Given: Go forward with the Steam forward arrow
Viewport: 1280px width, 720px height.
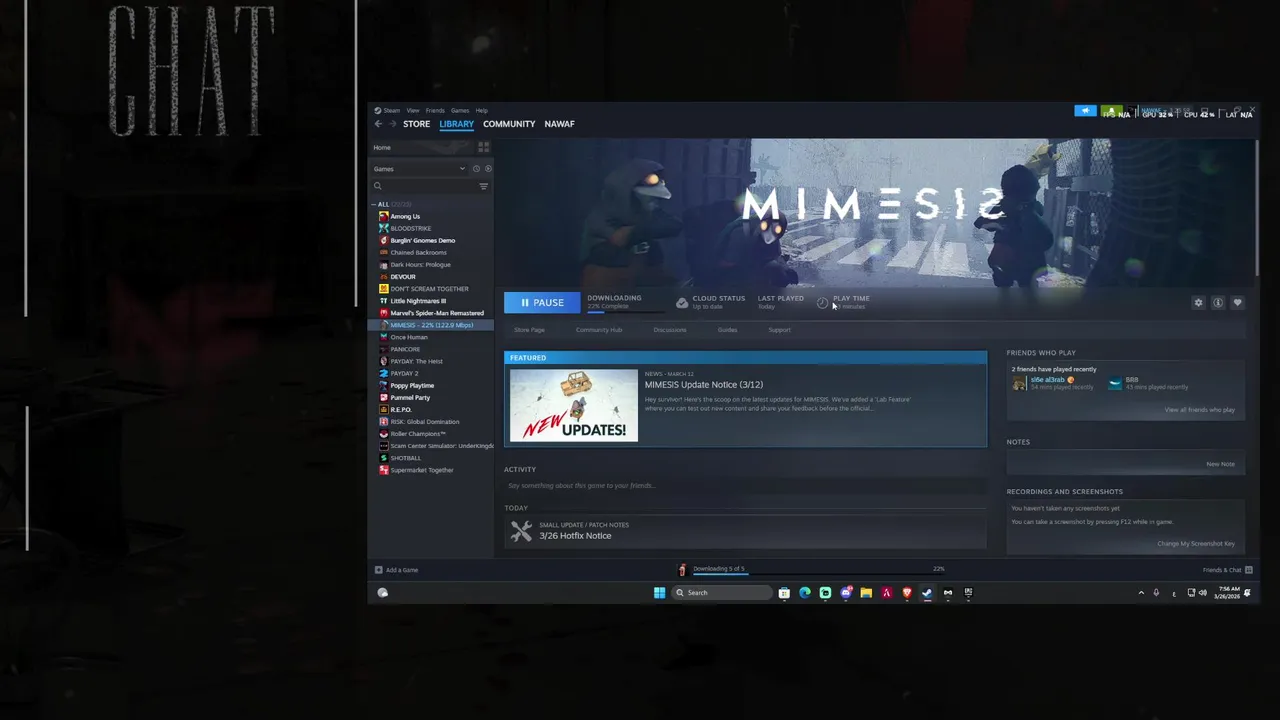Looking at the screenshot, I should 392,124.
